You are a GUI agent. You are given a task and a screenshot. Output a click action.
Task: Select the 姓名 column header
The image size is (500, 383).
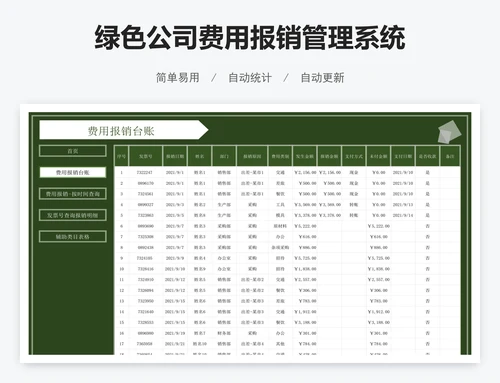tap(200, 156)
